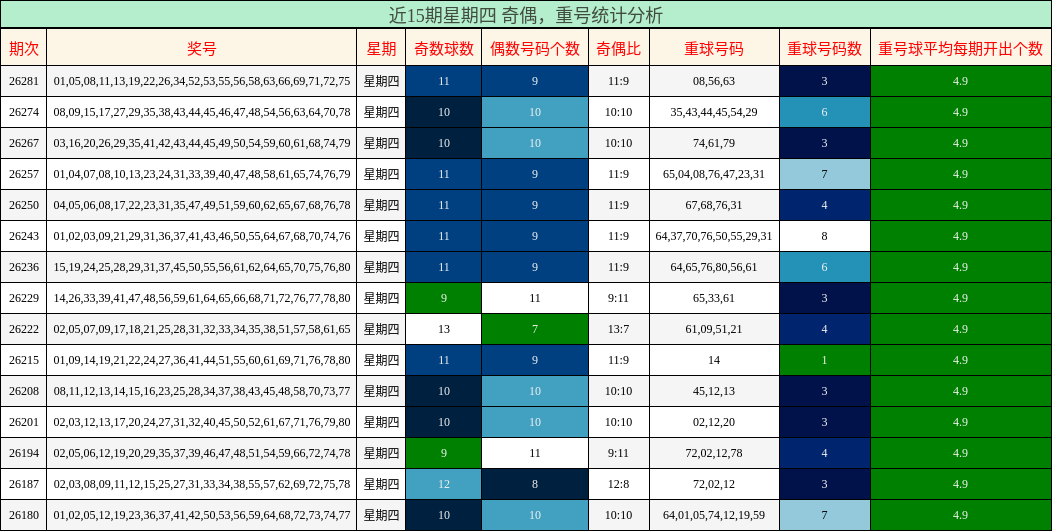Image resolution: width=1052 pixels, height=531 pixels.
Task: Click the odd-even ratio 13:7 cell
Action: tap(619, 329)
